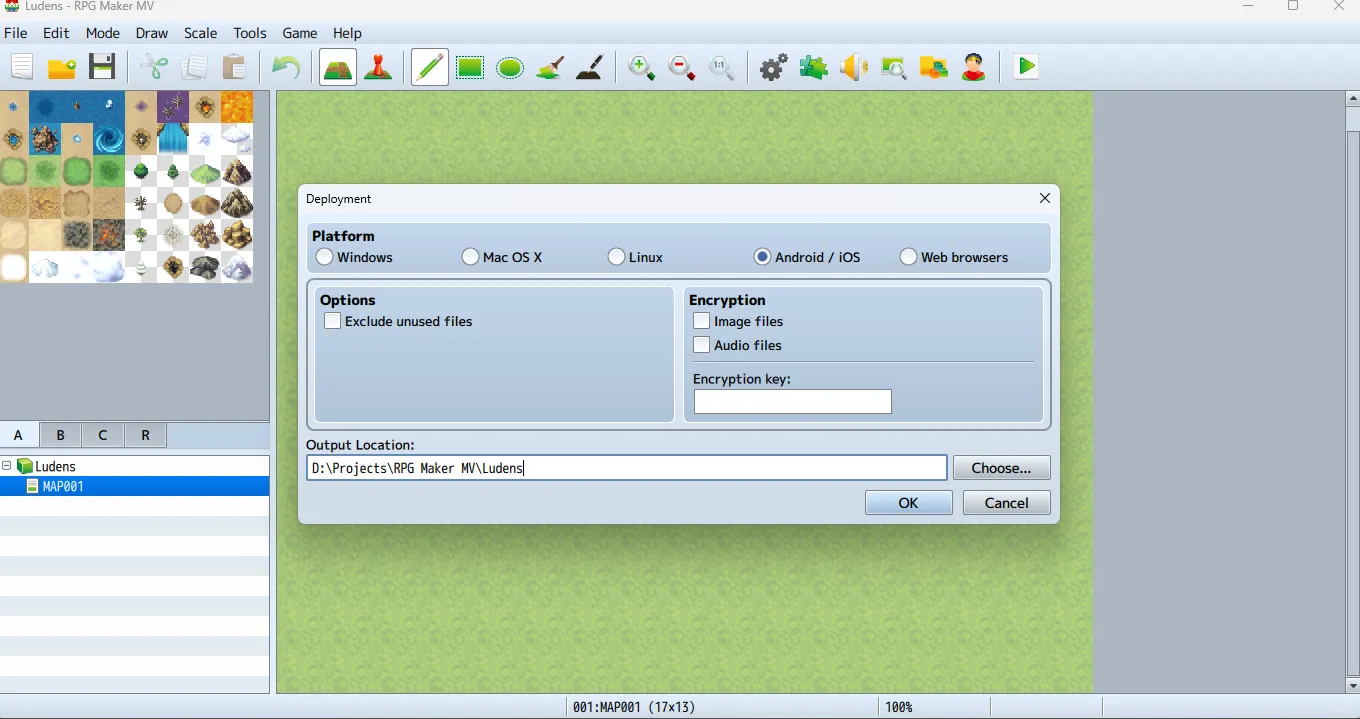Enable the Exclude unused files option
Viewport: 1360px width, 719px height.
point(331,321)
